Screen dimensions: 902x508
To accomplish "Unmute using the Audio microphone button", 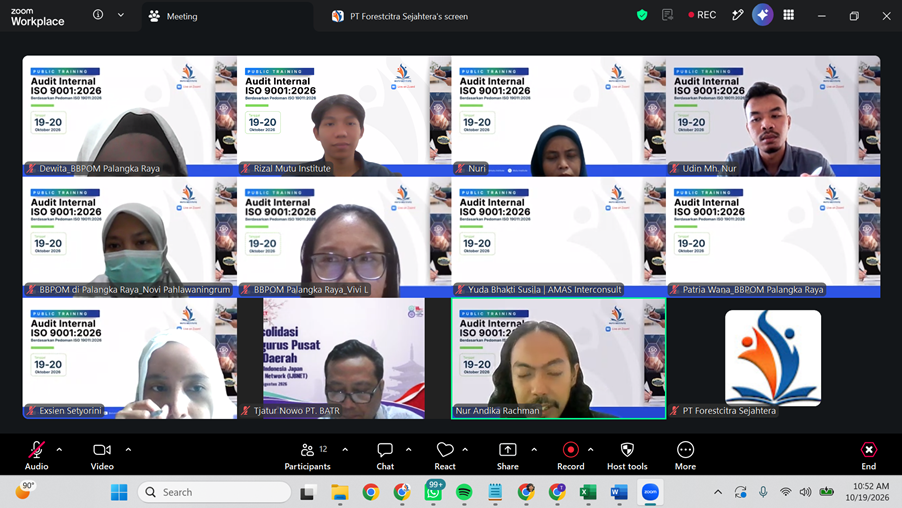I will pos(36,456).
